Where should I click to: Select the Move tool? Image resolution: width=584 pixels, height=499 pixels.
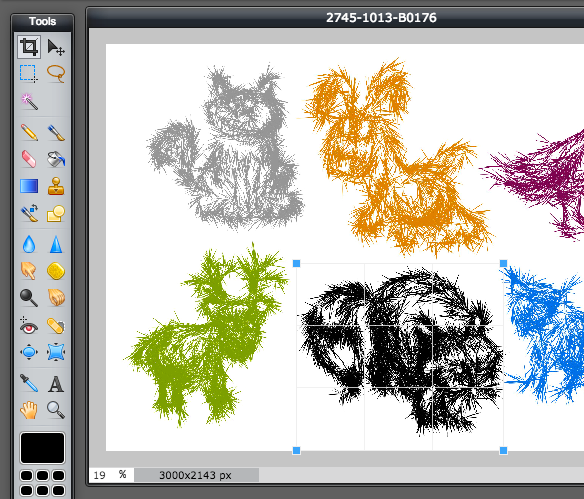click(56, 47)
